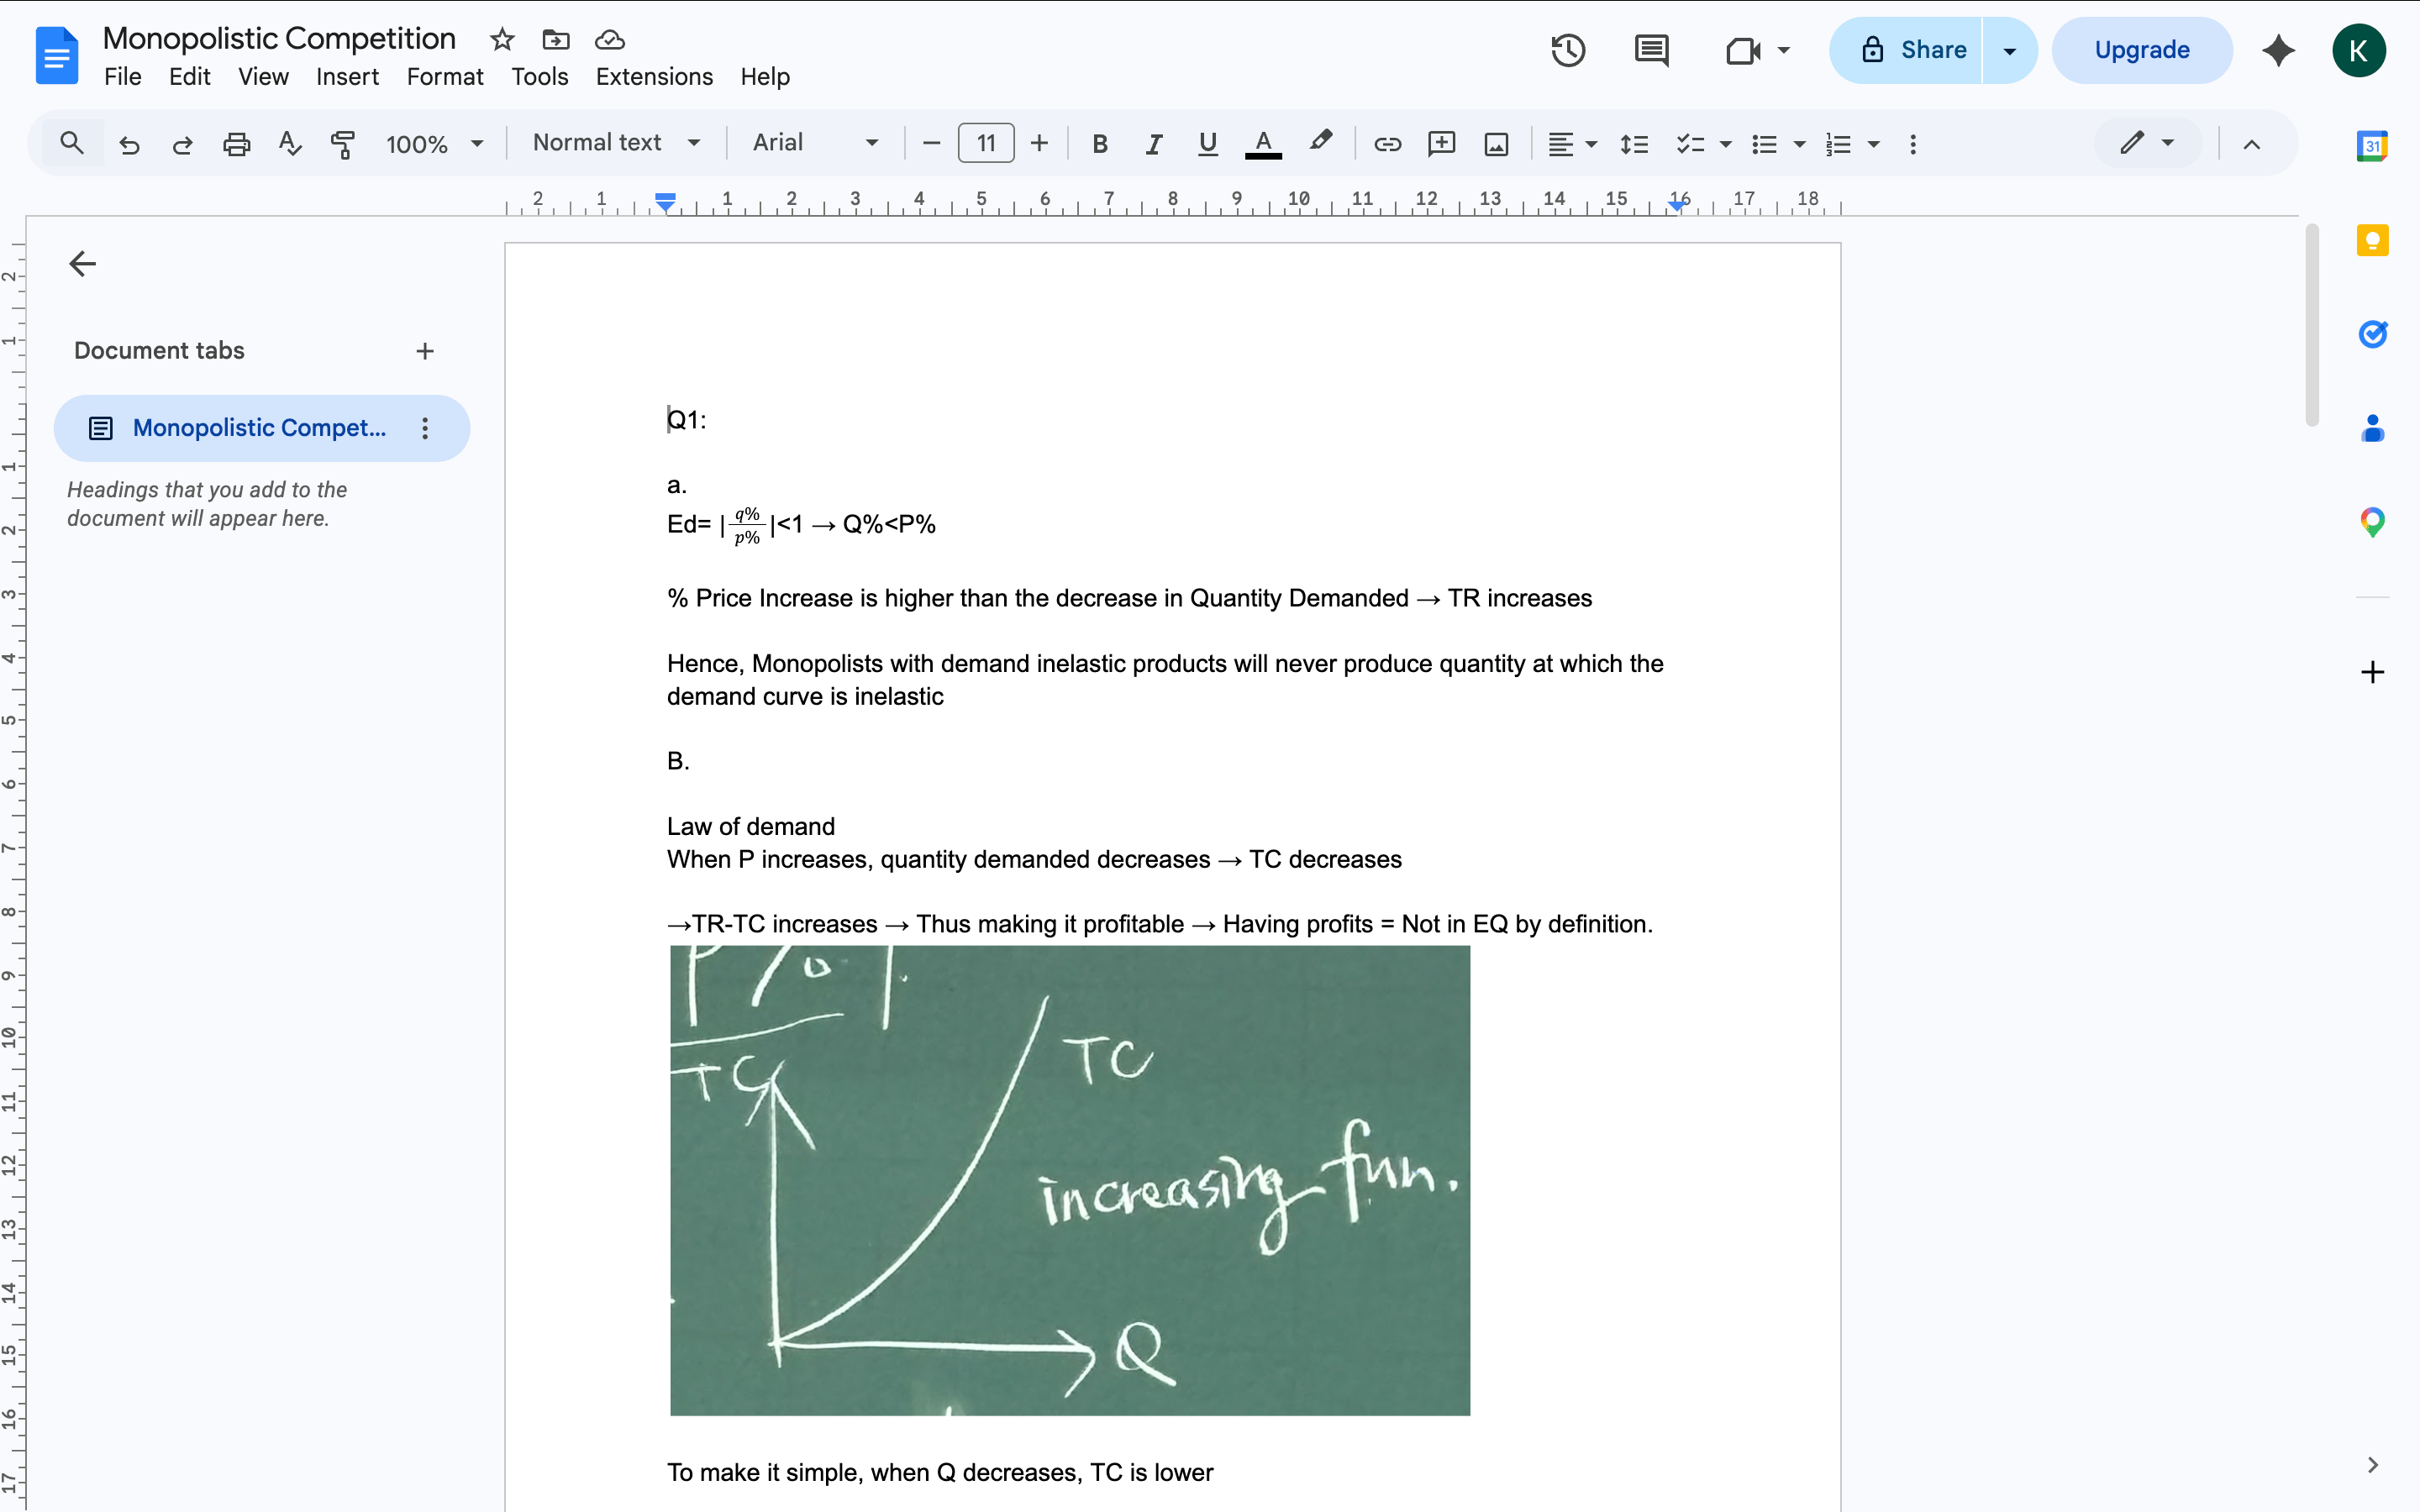
Task: Toggle italic formatting
Action: click(1153, 144)
